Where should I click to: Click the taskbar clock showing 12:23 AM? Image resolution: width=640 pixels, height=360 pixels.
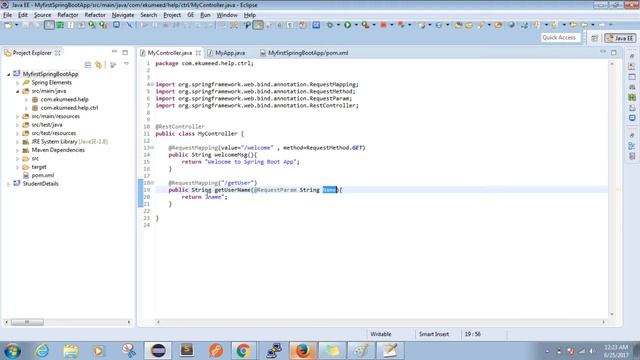pos(616,351)
